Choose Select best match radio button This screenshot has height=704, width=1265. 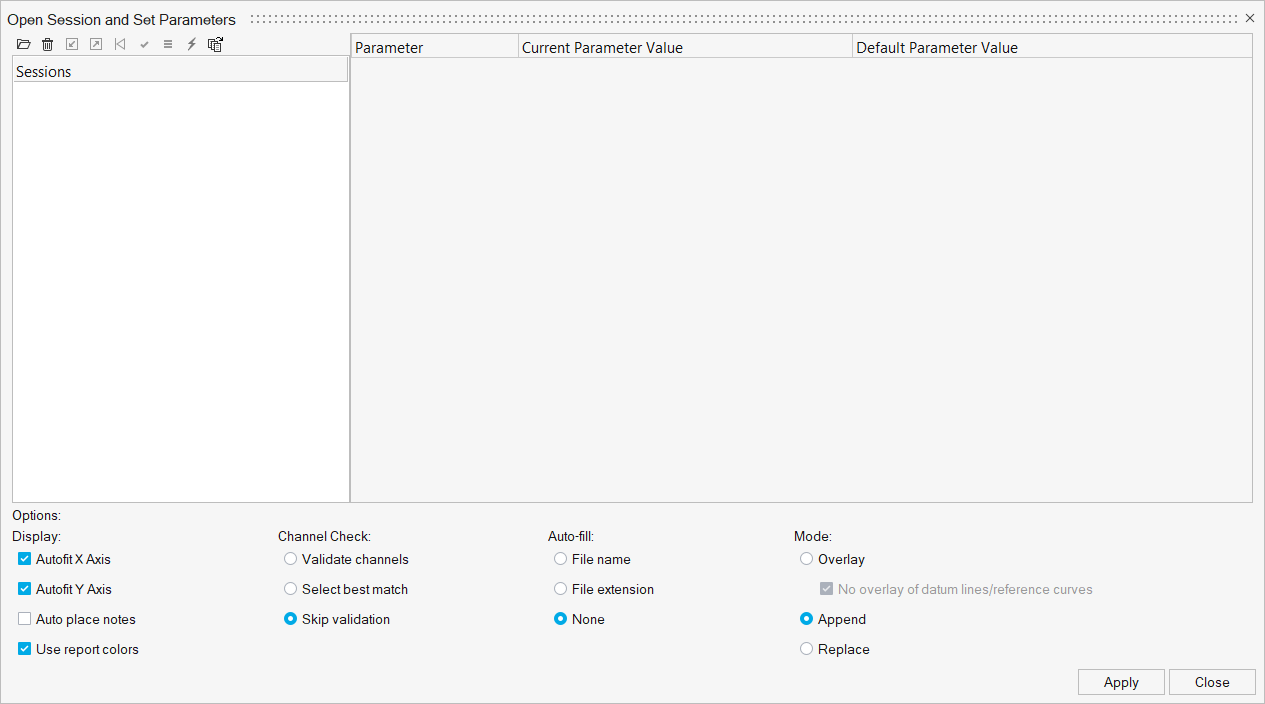click(291, 589)
